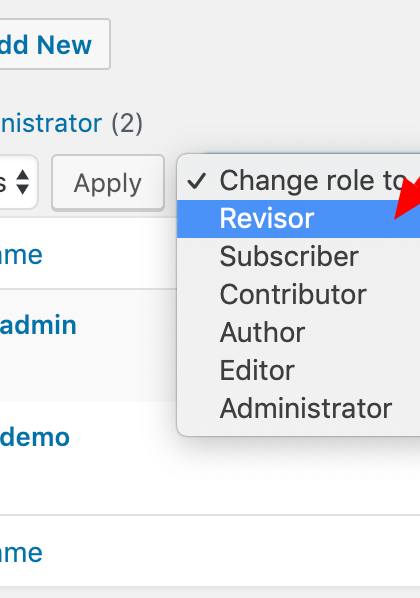Image resolution: width=420 pixels, height=598 pixels.
Task: Open the admin user profile link
Action: click(x=38, y=325)
